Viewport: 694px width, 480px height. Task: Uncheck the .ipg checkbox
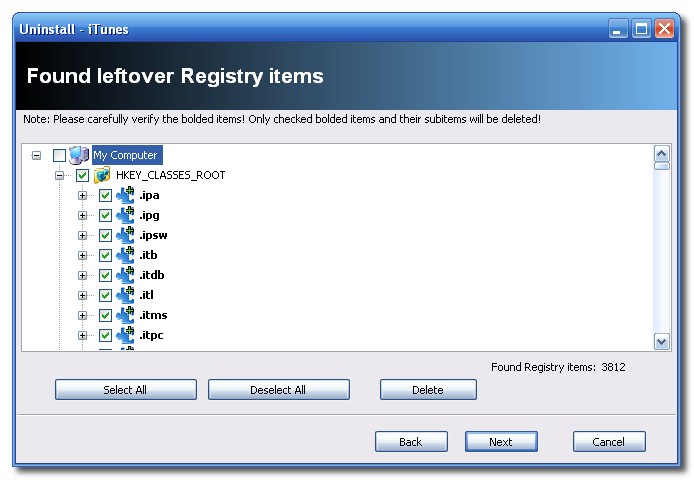(x=105, y=215)
